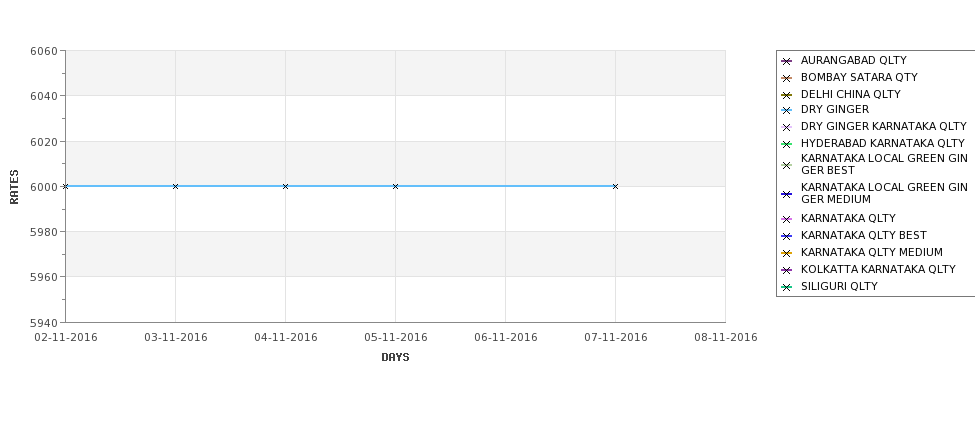Click the data point at 04-11-2016
Viewport: 975px width, 429px height.
point(285,187)
